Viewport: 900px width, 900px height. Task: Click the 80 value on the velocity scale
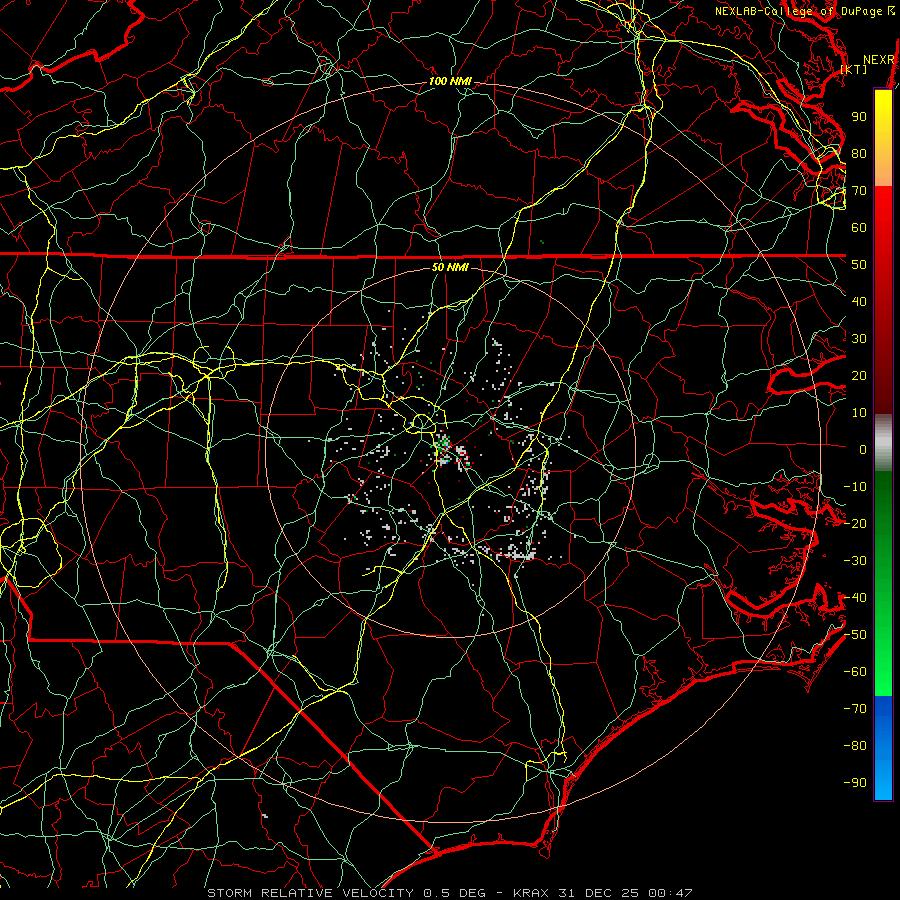(859, 153)
